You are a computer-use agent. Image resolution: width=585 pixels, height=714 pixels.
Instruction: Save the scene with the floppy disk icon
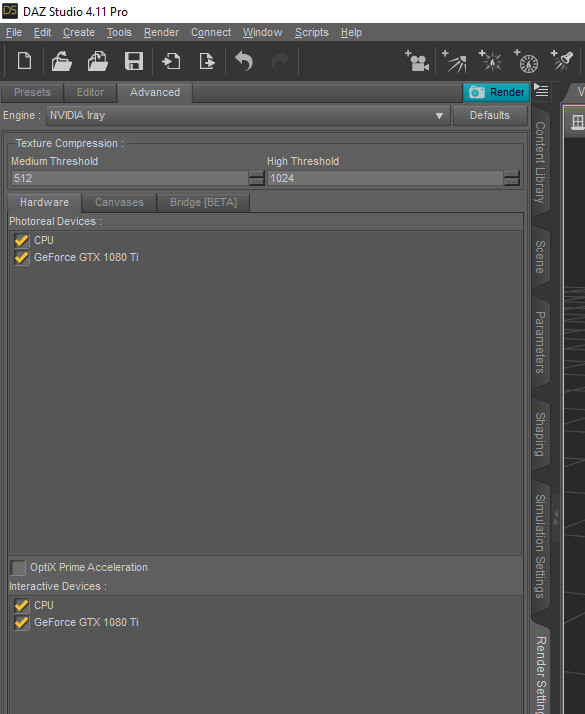(x=134, y=61)
